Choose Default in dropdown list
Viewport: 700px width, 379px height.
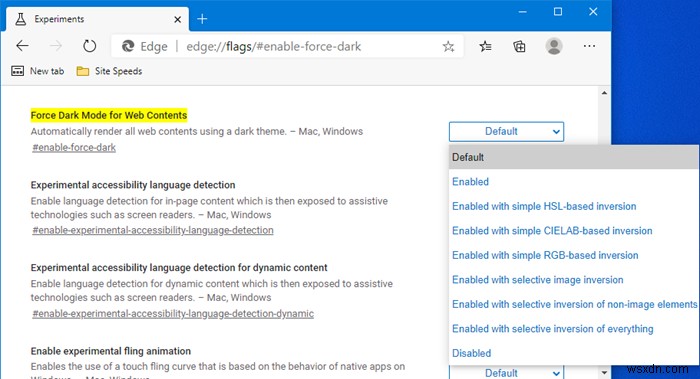[574, 157]
